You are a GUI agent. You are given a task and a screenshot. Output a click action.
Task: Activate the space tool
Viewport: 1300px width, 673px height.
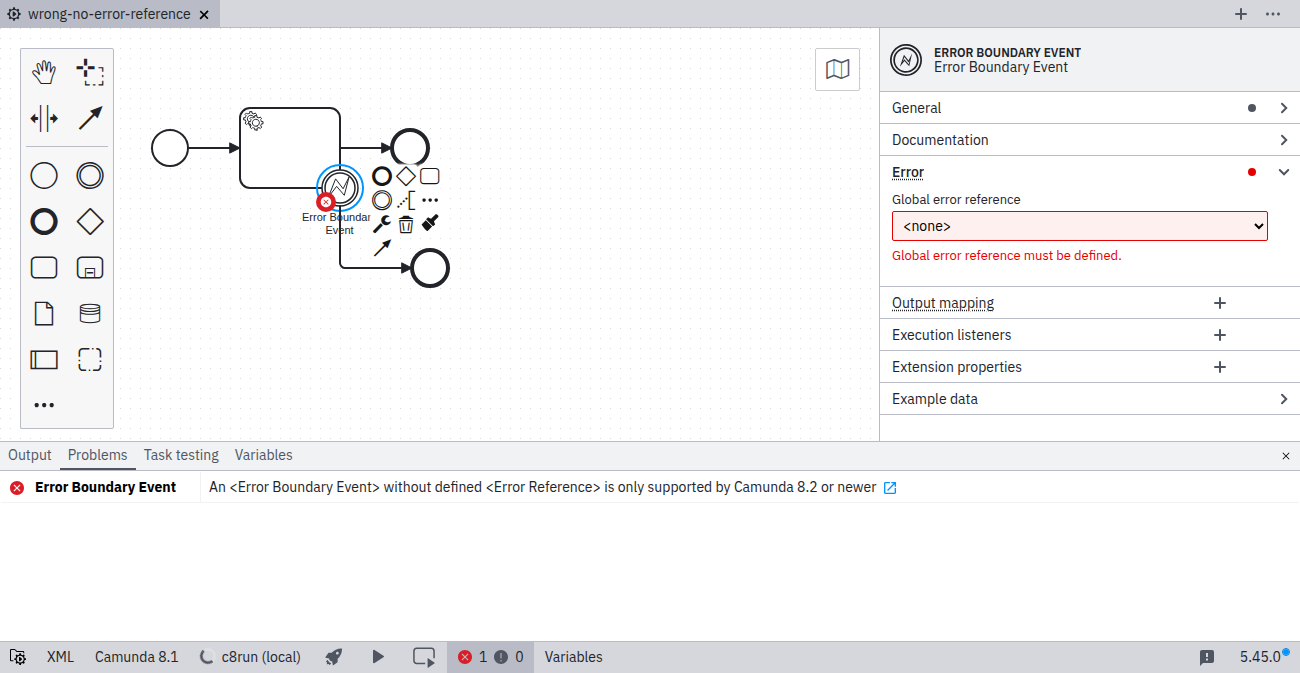click(x=44, y=118)
